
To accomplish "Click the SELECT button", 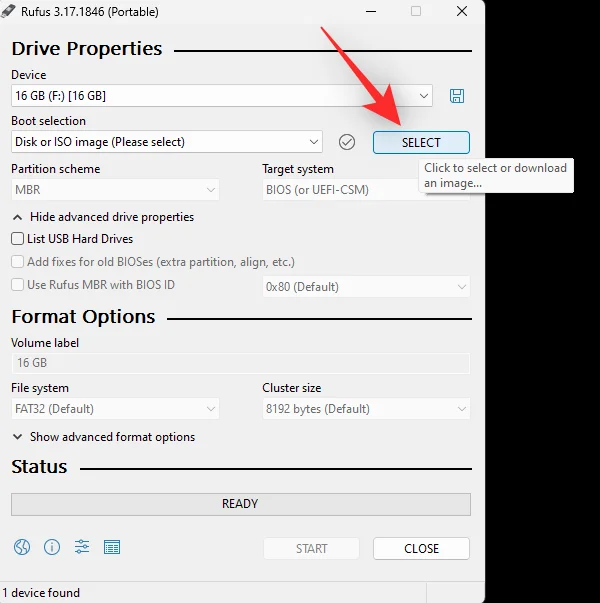I will click(421, 142).
